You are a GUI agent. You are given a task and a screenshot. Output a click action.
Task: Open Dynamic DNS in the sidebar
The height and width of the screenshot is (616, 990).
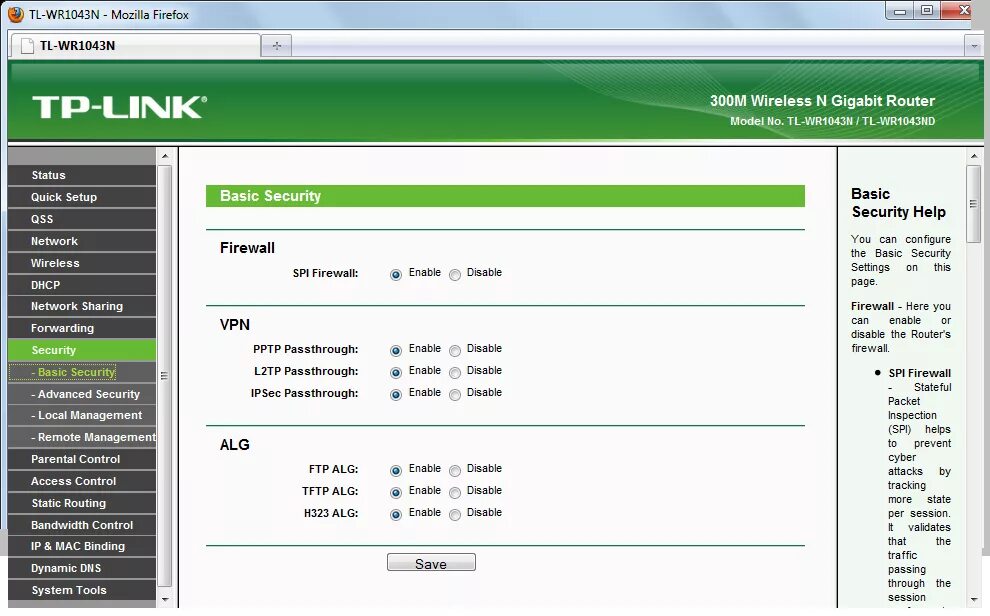pyautogui.click(x=82, y=568)
